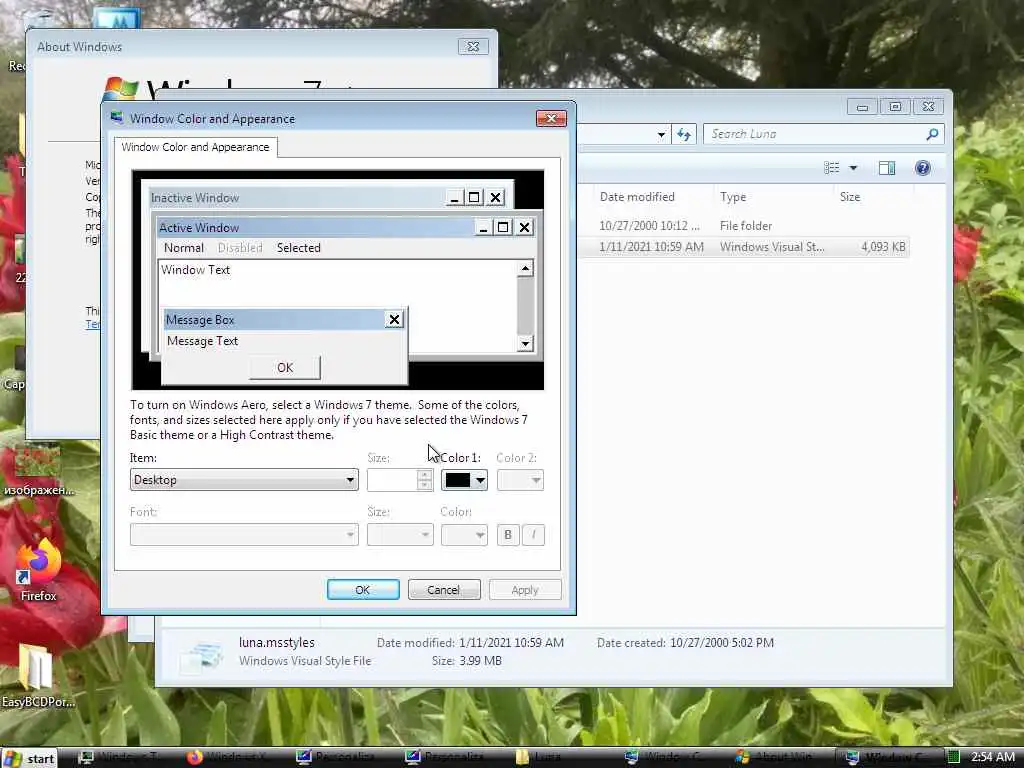Open the изображен... image on desktop
1024x768 pixels.
coord(38,469)
